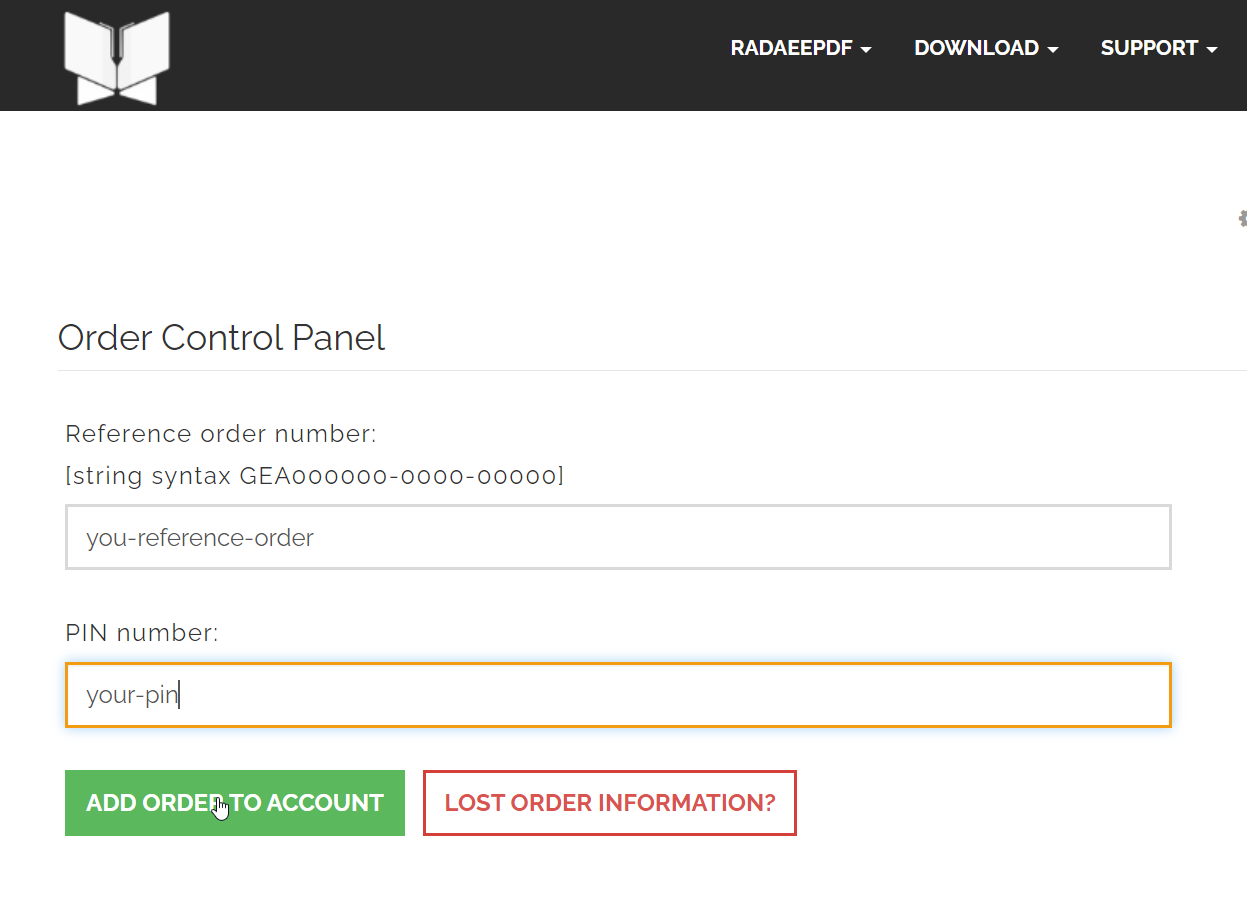The image size is (1247, 917).
Task: Follow the Lost Order Information link
Action: [x=610, y=803]
